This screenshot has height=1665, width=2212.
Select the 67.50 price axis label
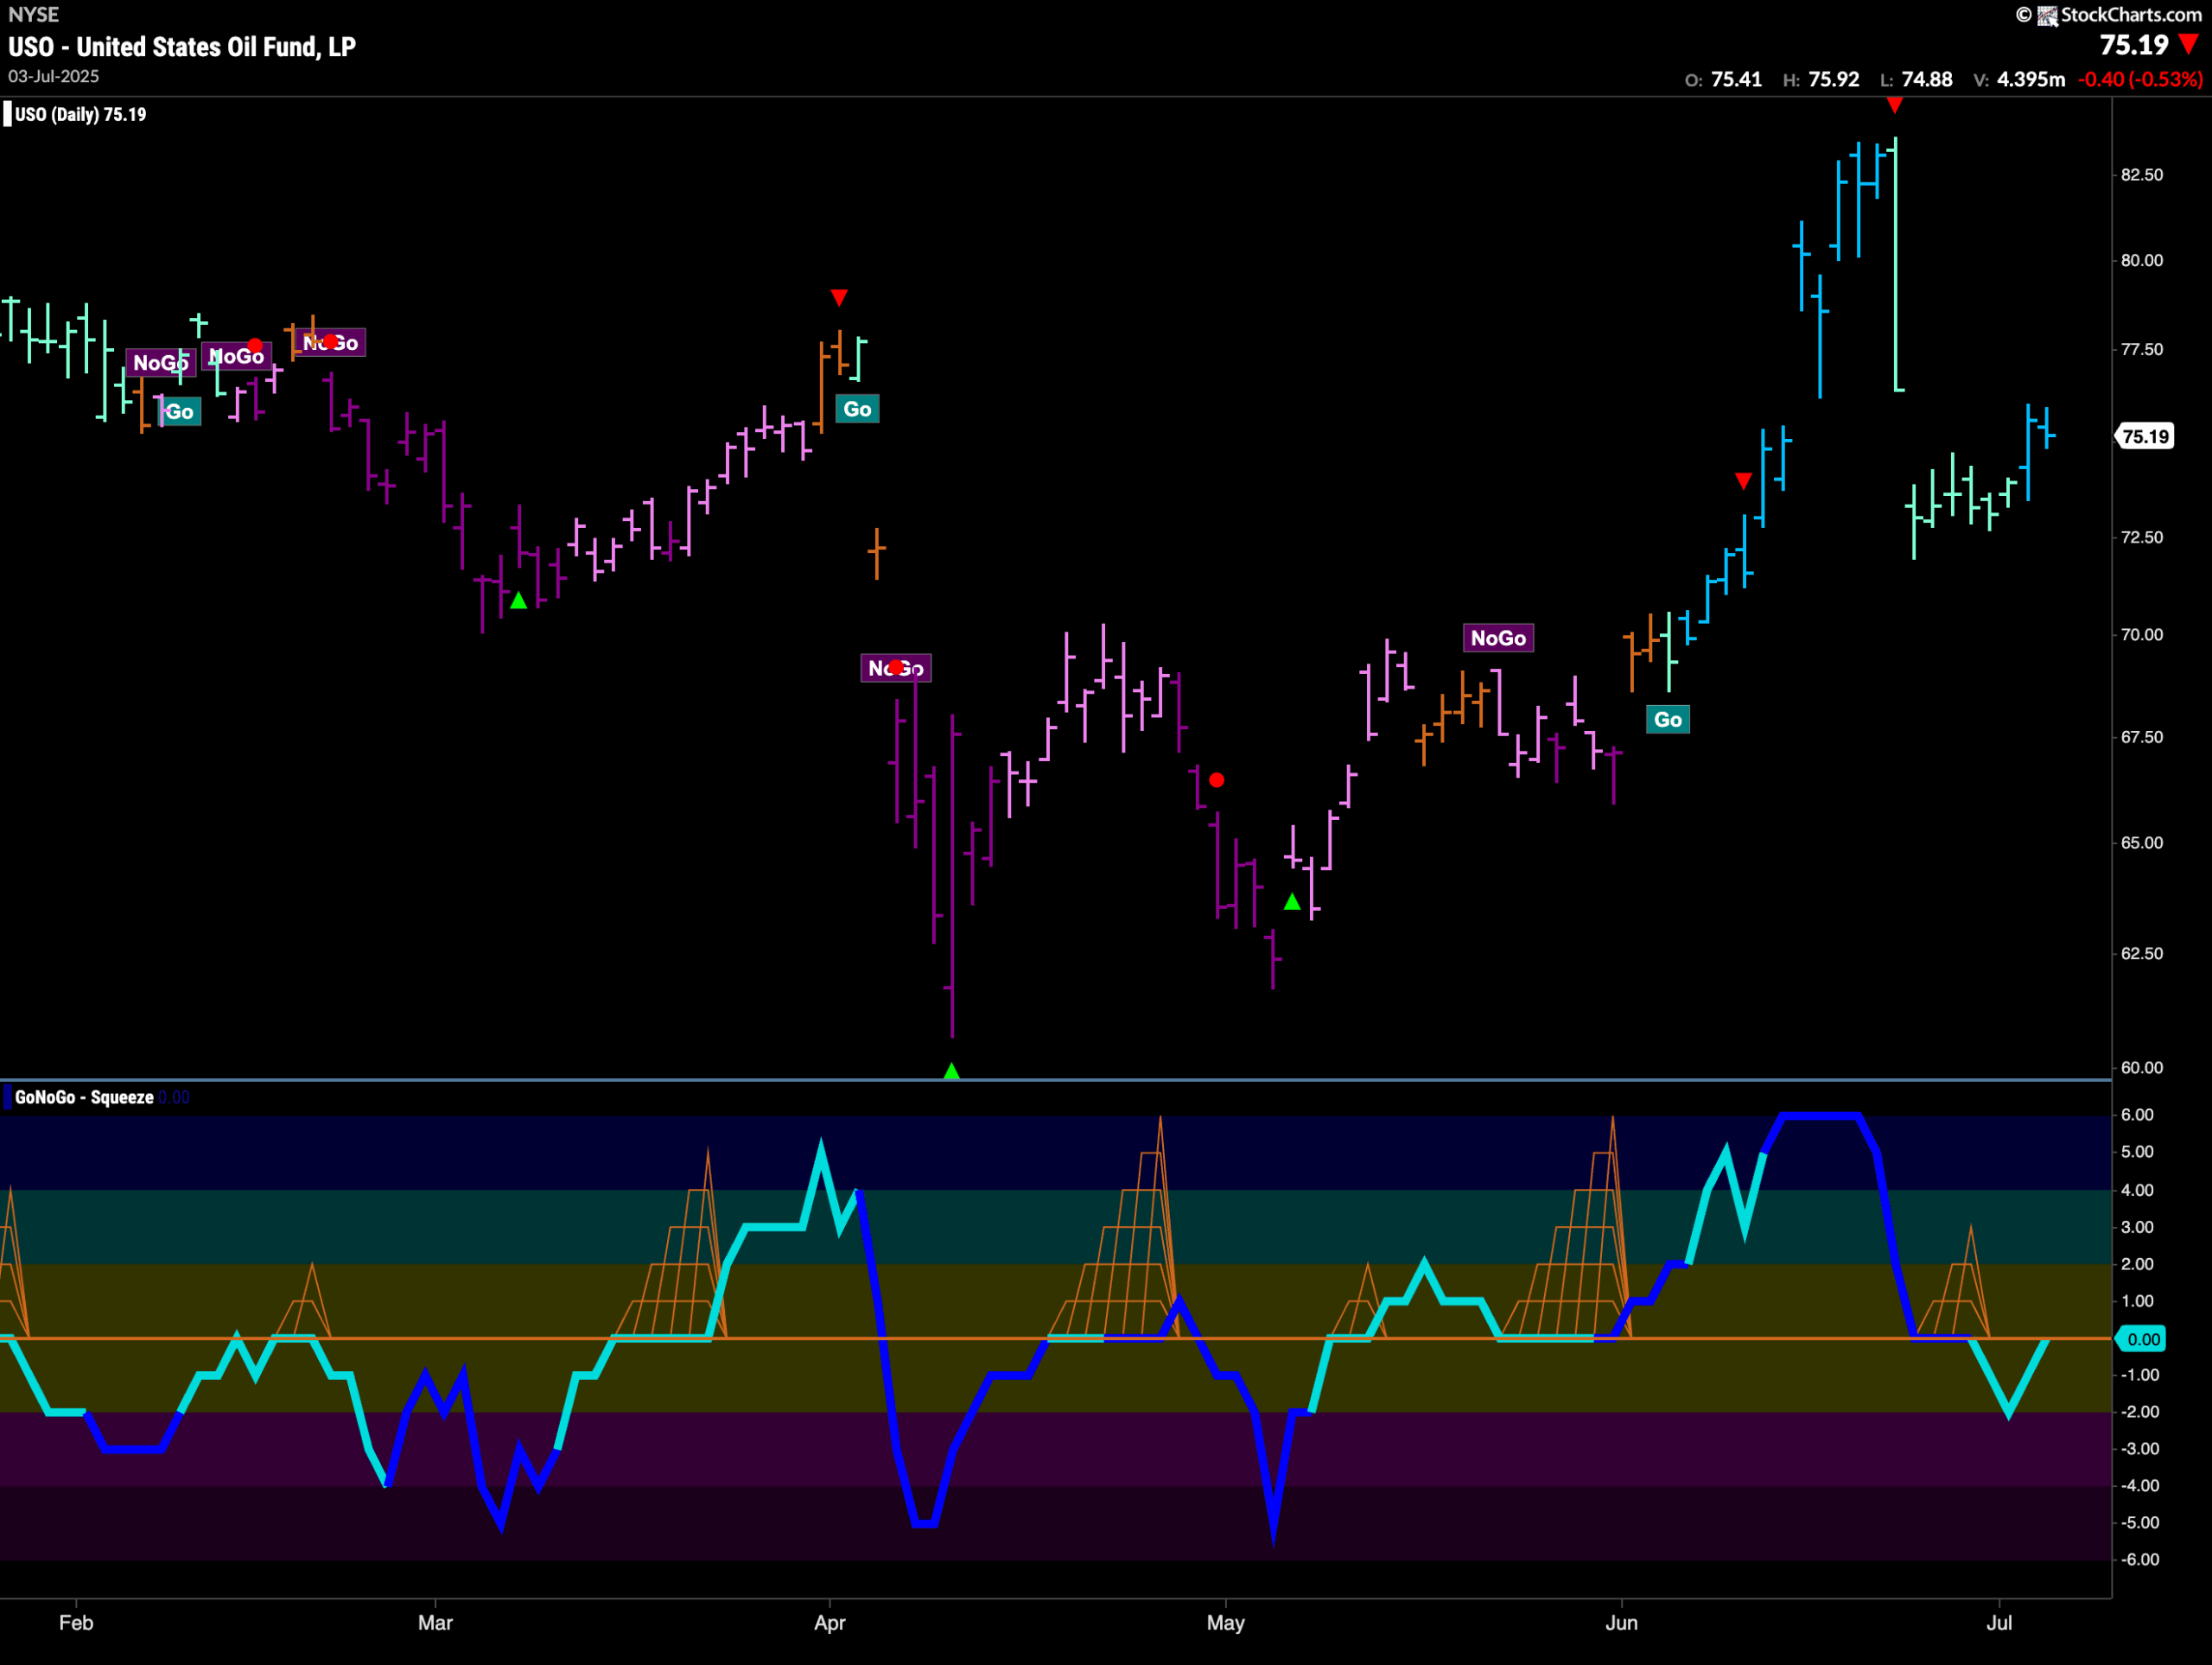pyautogui.click(x=2142, y=738)
